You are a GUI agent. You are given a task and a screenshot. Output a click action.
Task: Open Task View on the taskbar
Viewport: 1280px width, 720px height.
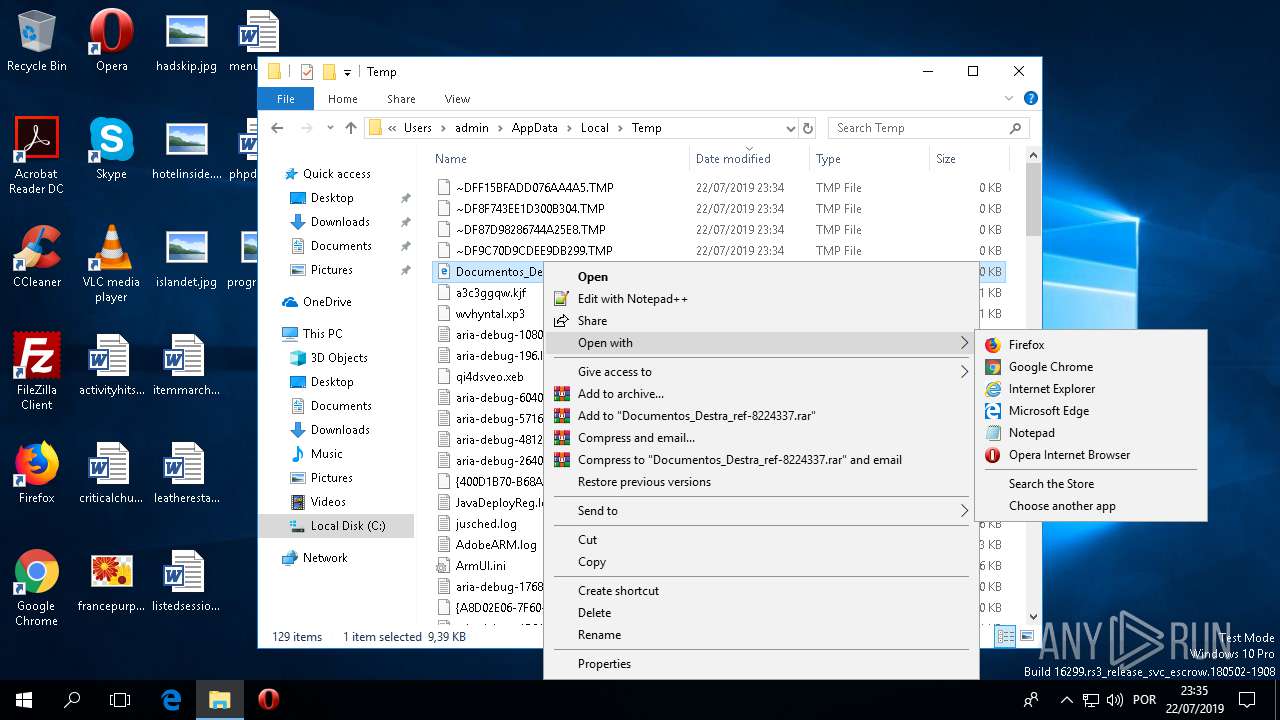(x=120, y=700)
